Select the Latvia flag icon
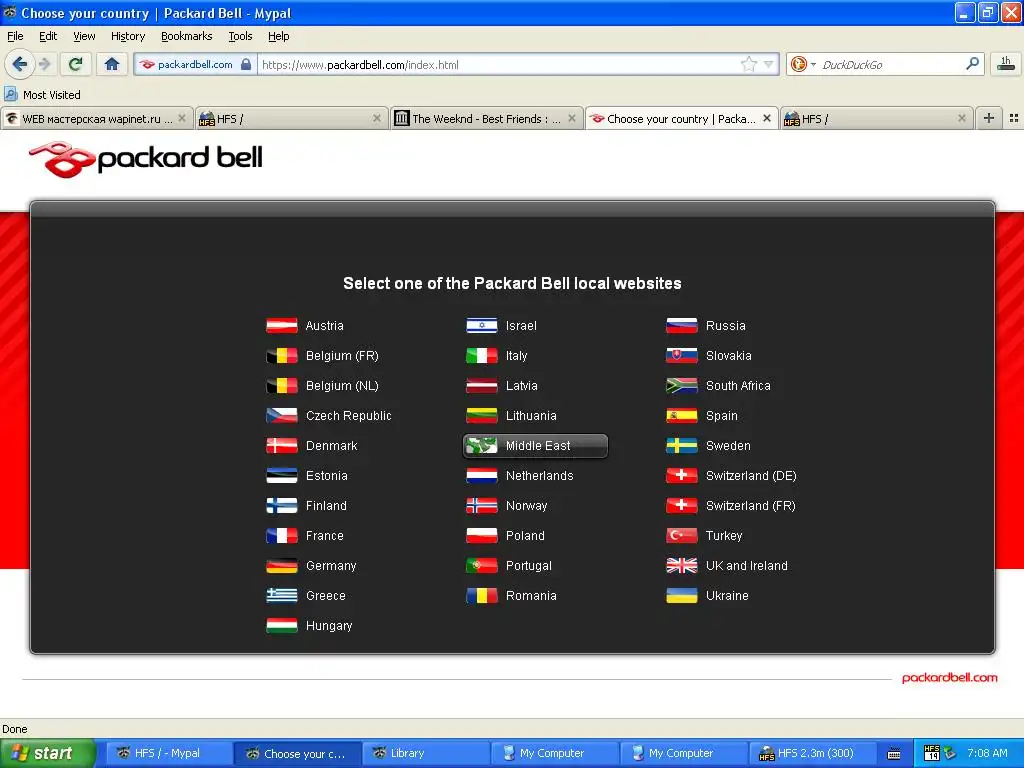Viewport: 1024px width, 768px height. pyautogui.click(x=481, y=385)
